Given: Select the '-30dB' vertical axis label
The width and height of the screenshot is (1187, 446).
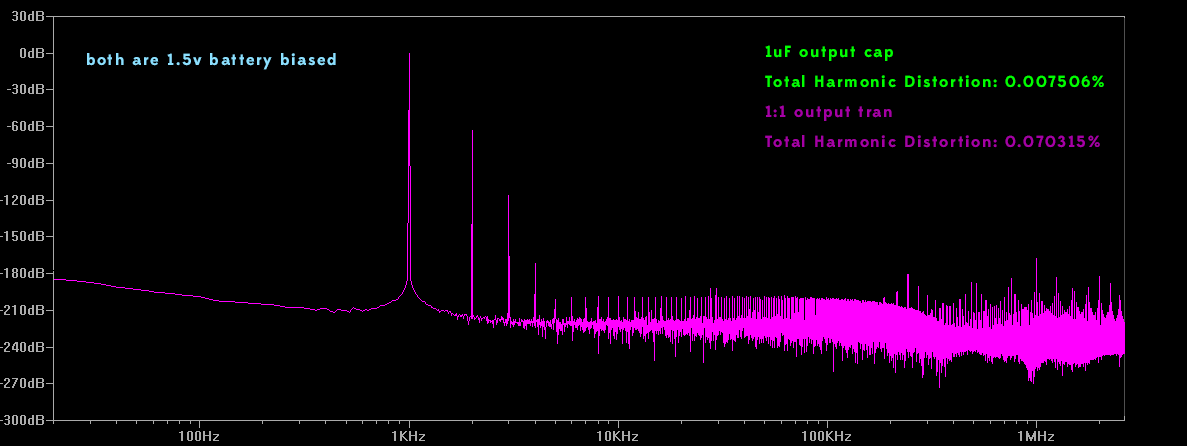Looking at the screenshot, I should [x=25, y=89].
